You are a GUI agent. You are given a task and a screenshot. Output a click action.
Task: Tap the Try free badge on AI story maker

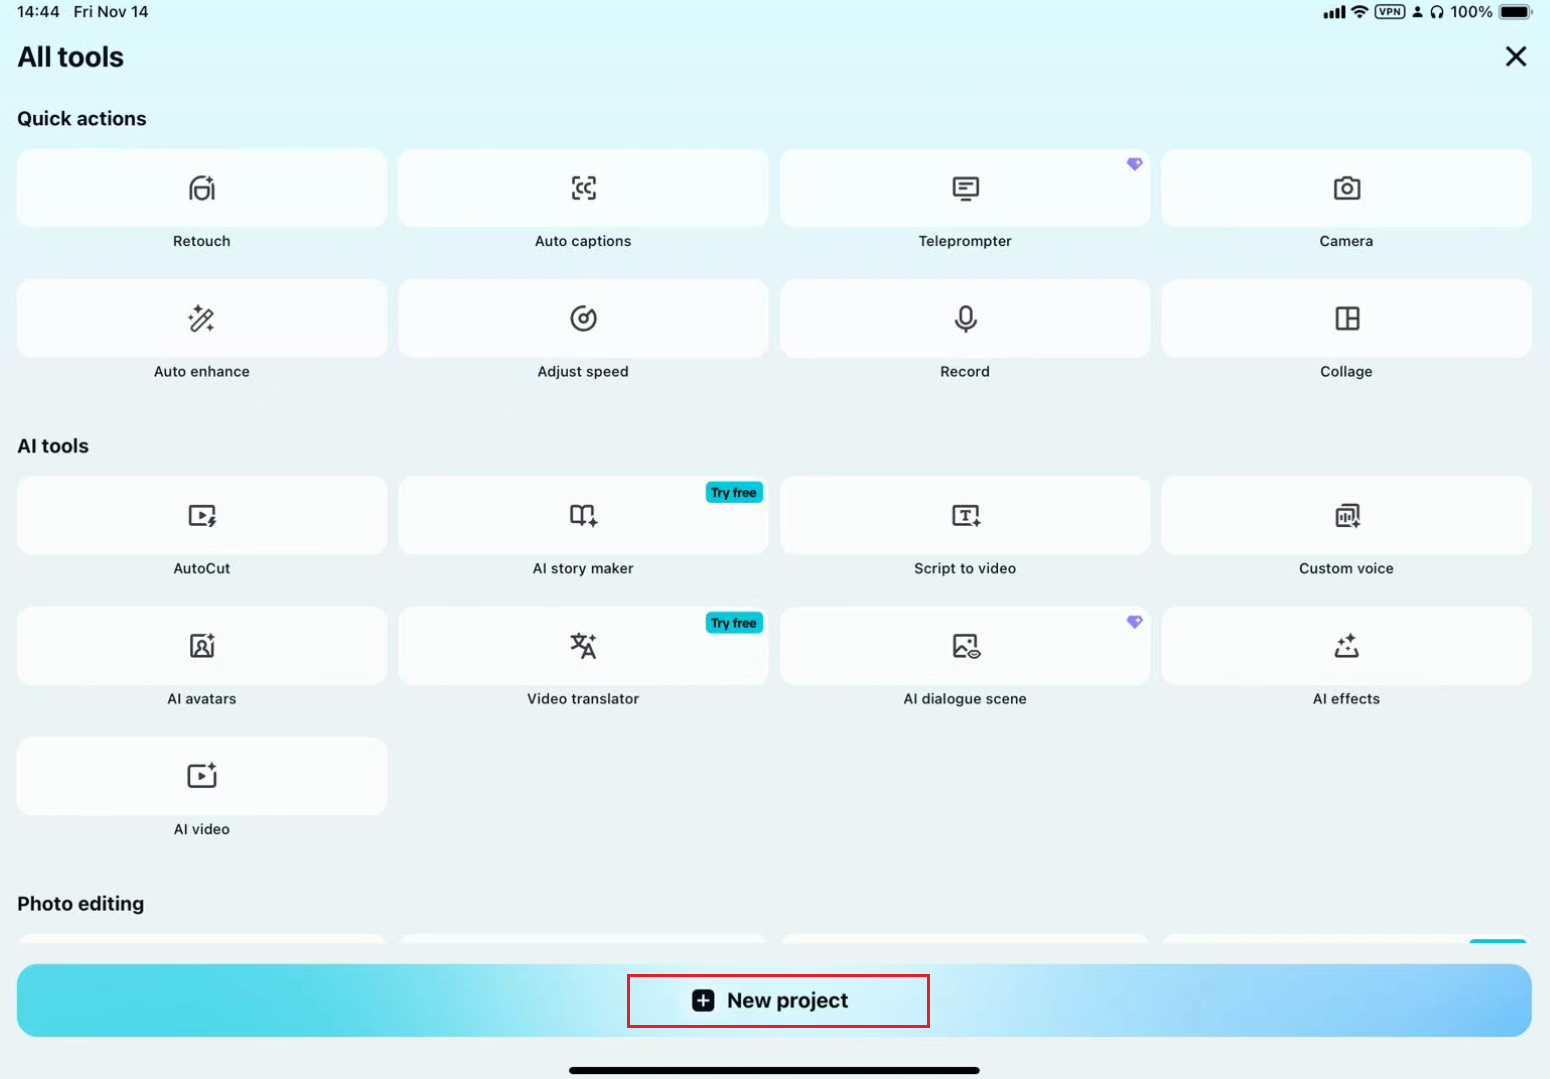(x=734, y=493)
